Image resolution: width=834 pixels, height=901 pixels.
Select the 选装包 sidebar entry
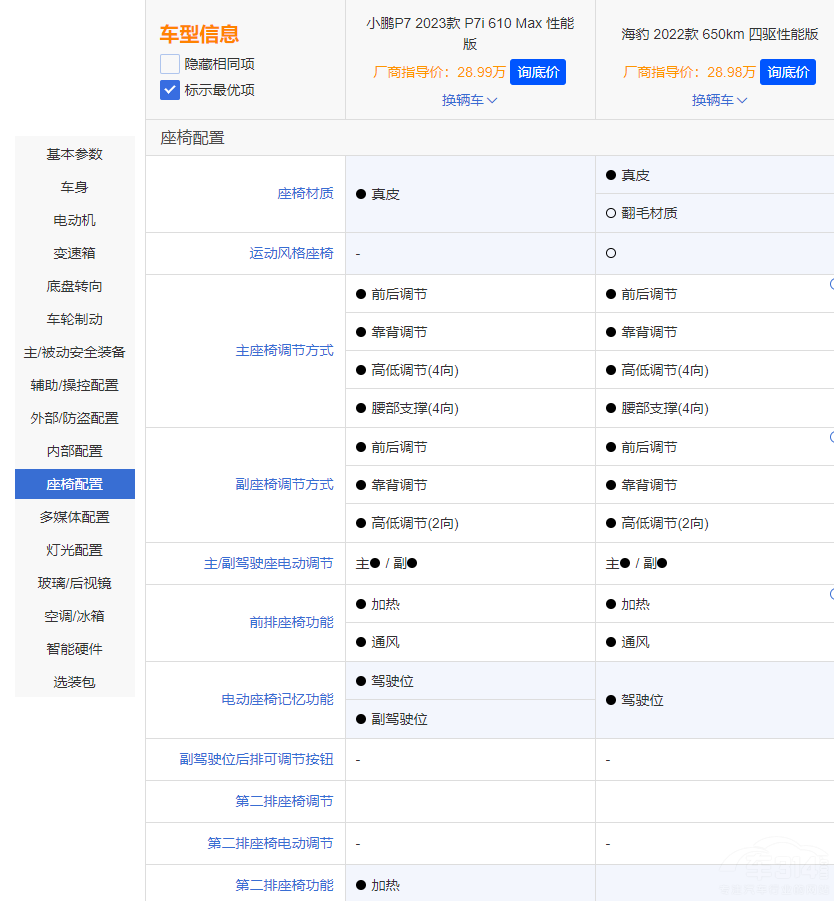(x=74, y=682)
